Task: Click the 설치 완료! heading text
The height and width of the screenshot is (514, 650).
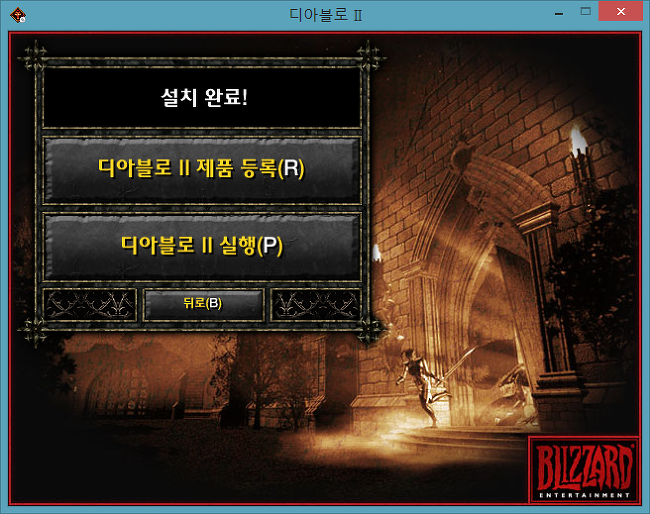Action: pyautogui.click(x=204, y=98)
